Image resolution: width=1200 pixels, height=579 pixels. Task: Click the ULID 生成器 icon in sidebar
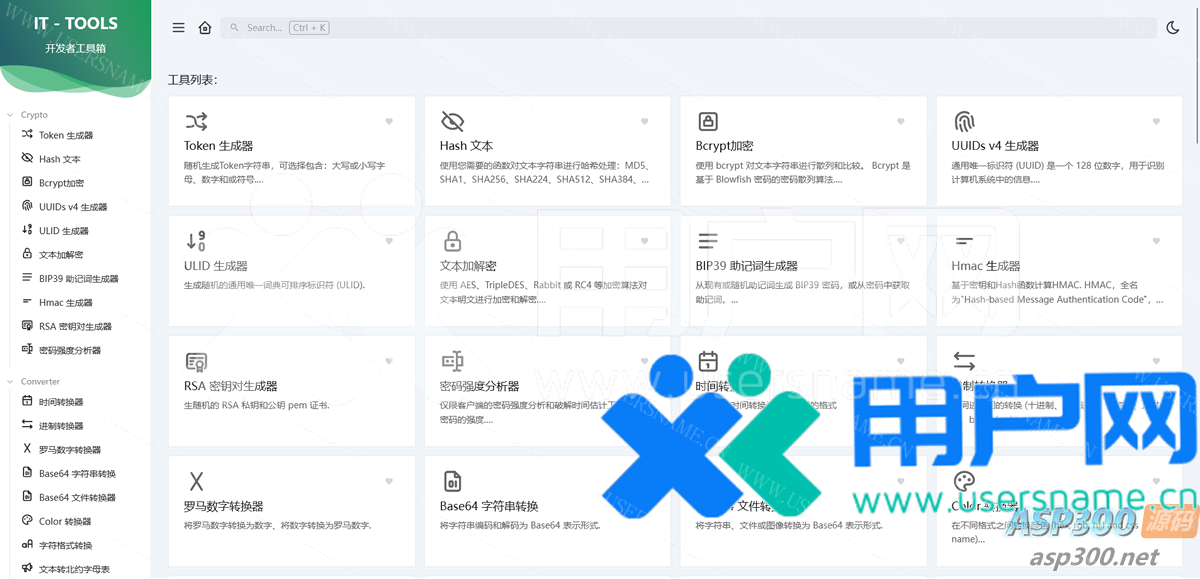click(x=27, y=231)
